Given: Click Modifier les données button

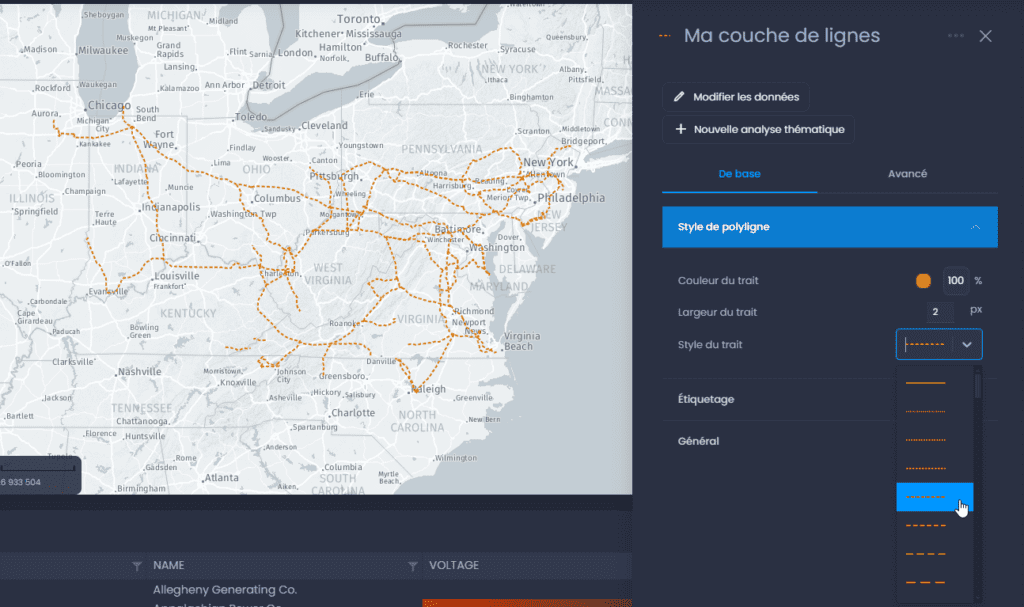Looking at the screenshot, I should (736, 97).
